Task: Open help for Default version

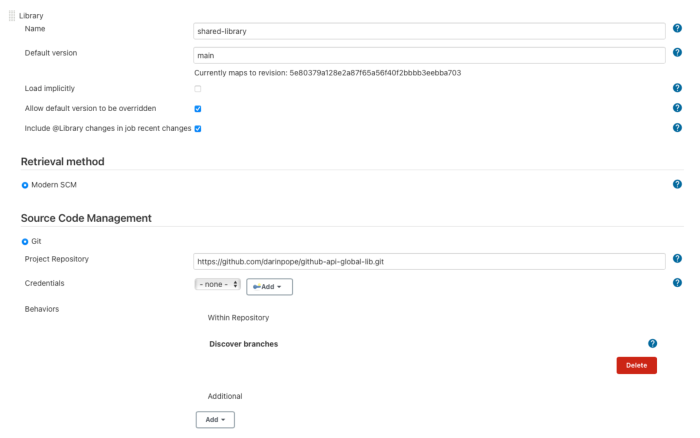Action: [x=677, y=52]
